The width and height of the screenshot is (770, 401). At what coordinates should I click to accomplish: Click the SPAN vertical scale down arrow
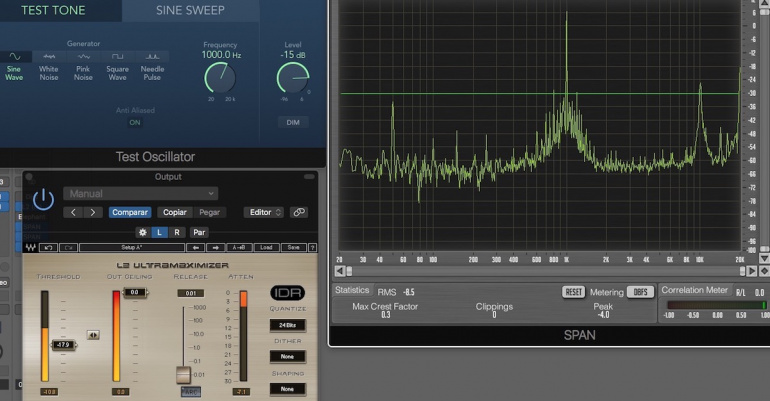pos(764,258)
